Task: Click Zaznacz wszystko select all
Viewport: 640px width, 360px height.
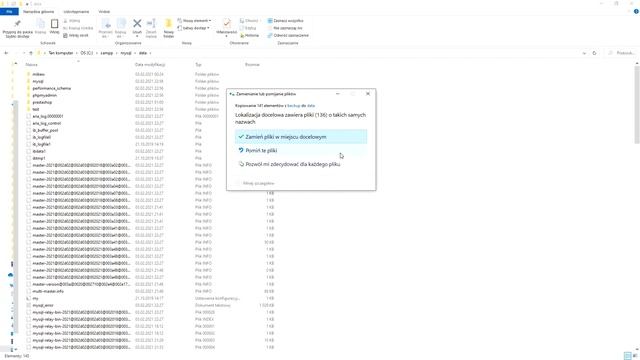Action: tap(285, 21)
